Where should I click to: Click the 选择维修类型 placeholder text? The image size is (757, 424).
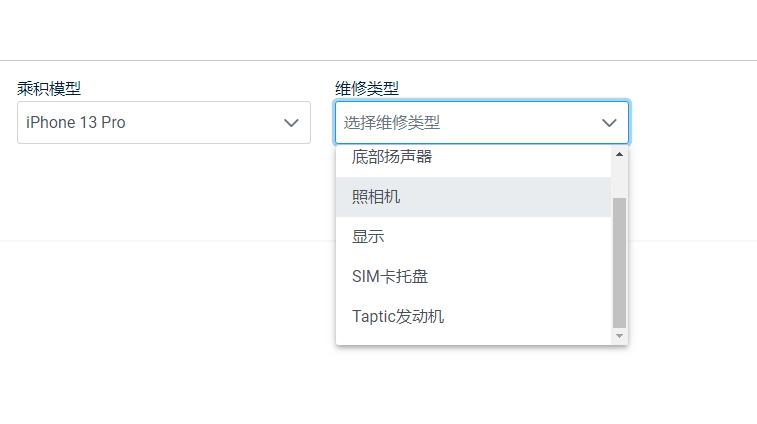[392, 123]
